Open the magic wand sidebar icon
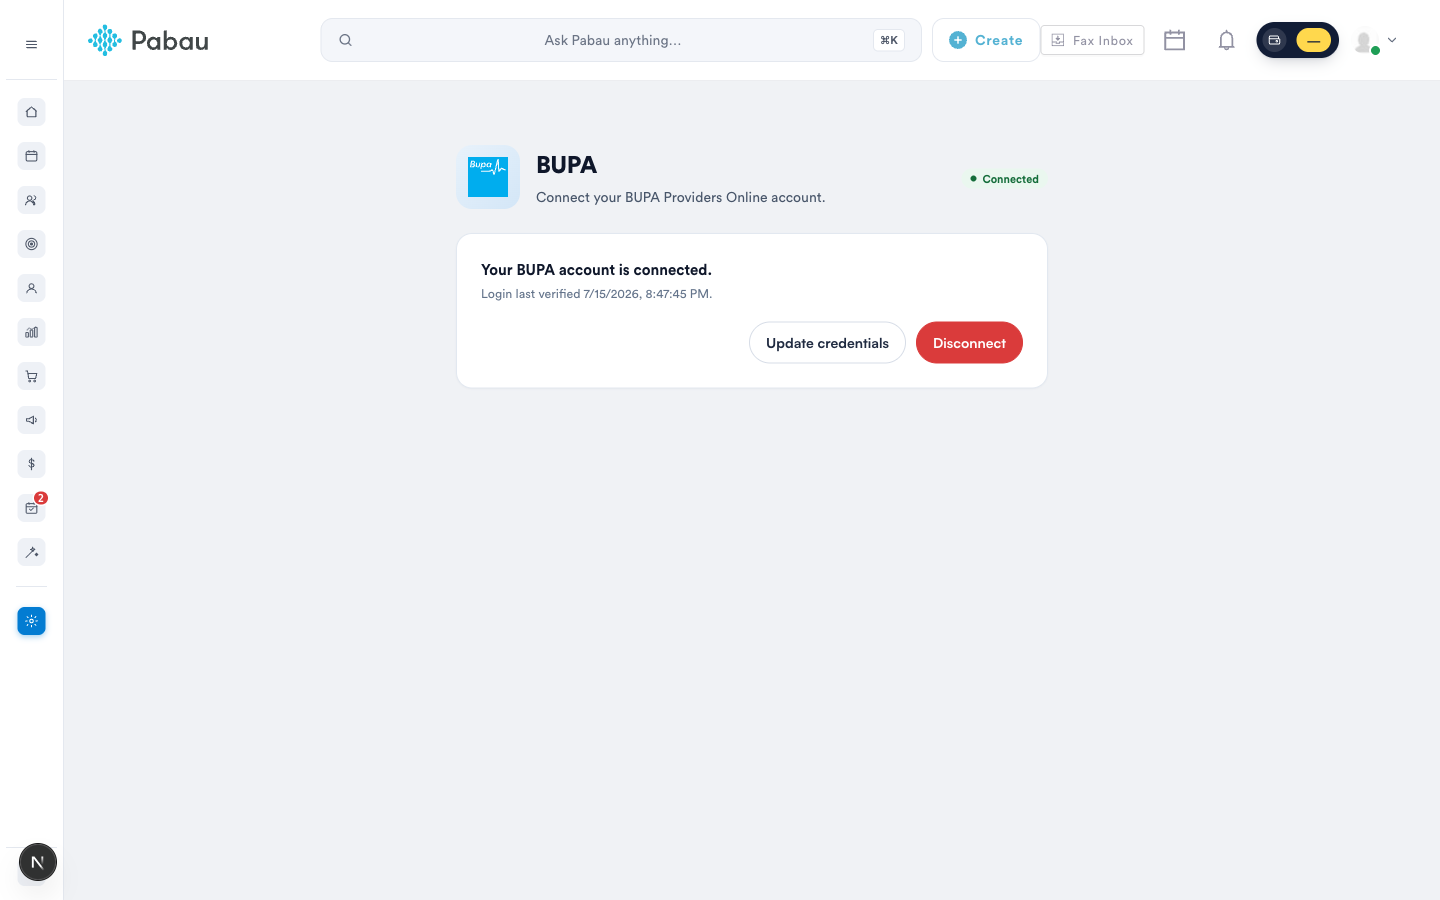This screenshot has height=900, width=1440. [x=31, y=552]
